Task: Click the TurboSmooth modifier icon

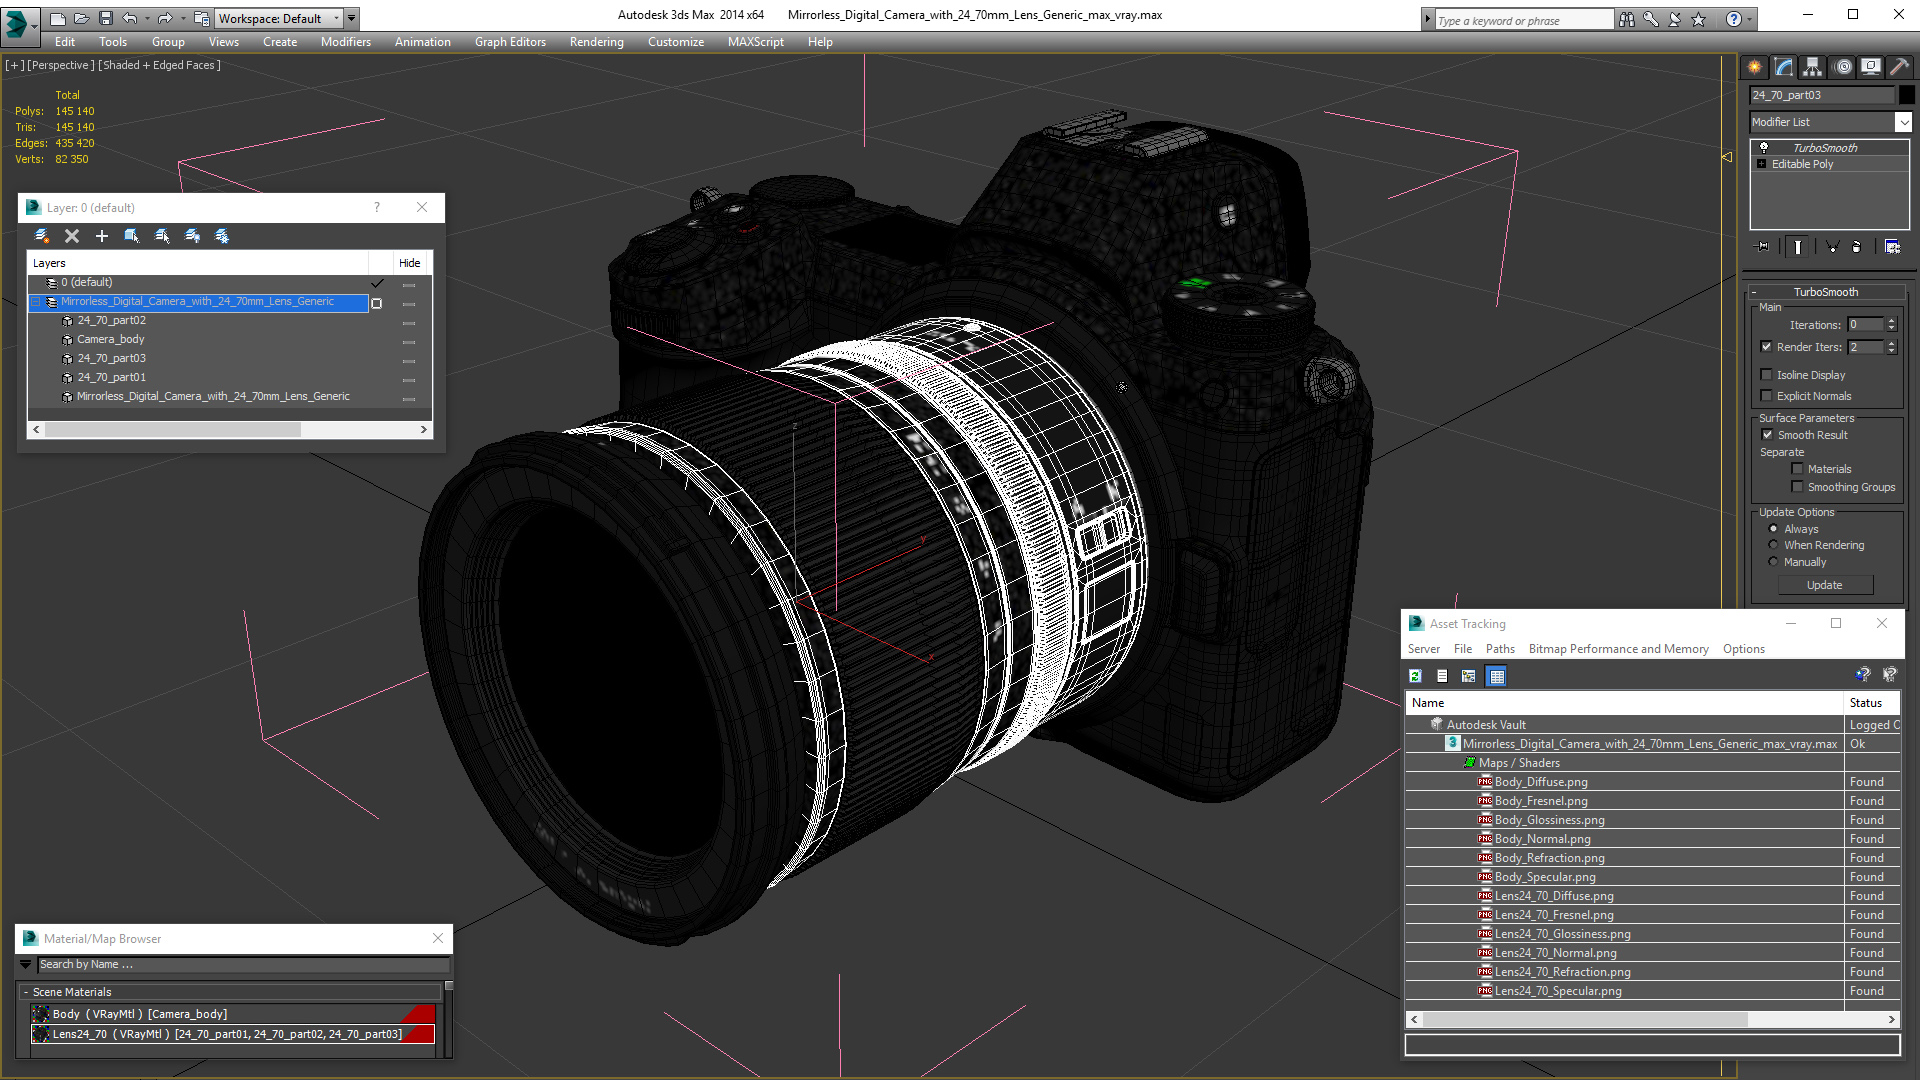Action: tap(1764, 146)
